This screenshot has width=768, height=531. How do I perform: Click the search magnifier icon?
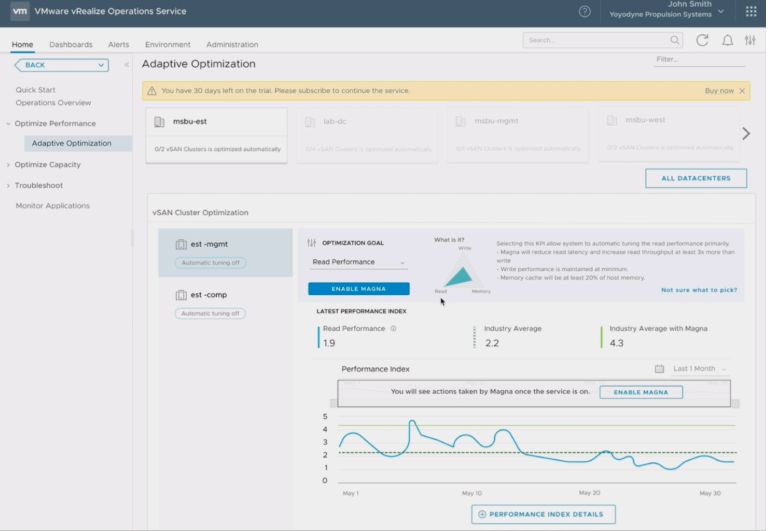(675, 40)
